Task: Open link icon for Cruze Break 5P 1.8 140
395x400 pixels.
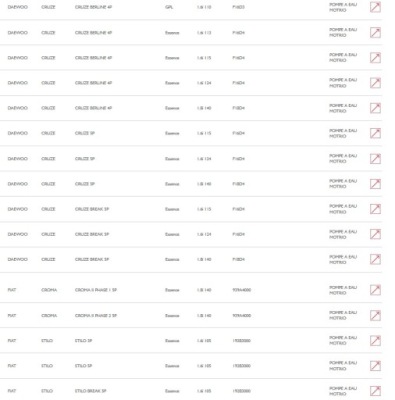Action: coord(375,259)
